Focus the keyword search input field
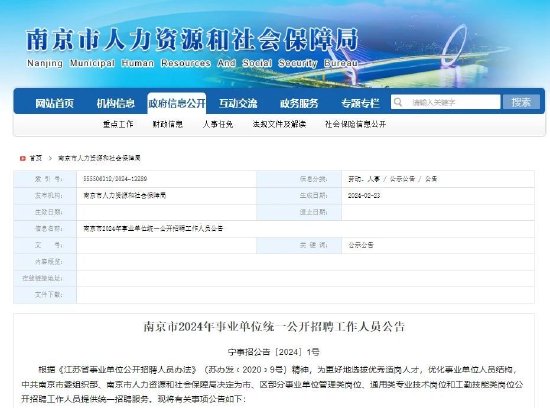The image size is (550, 408). pyautogui.click(x=445, y=102)
